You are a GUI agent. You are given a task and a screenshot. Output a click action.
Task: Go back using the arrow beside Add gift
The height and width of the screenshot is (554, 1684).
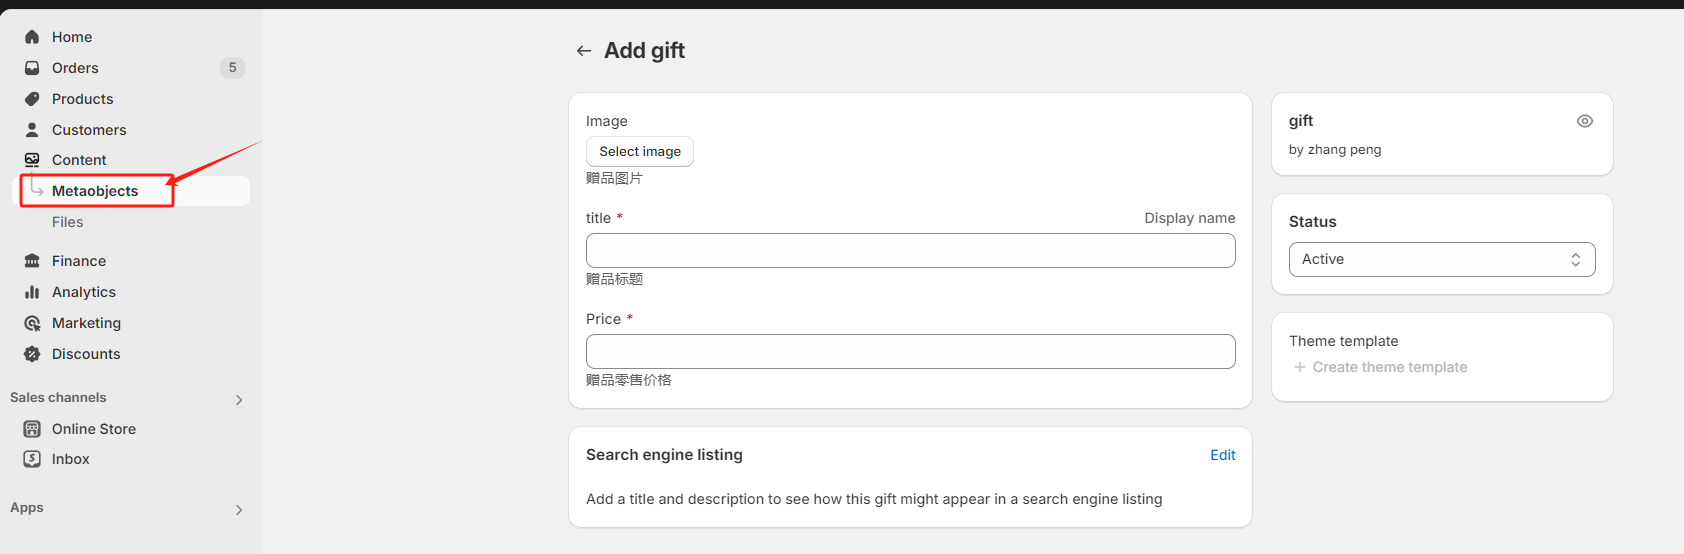click(584, 51)
